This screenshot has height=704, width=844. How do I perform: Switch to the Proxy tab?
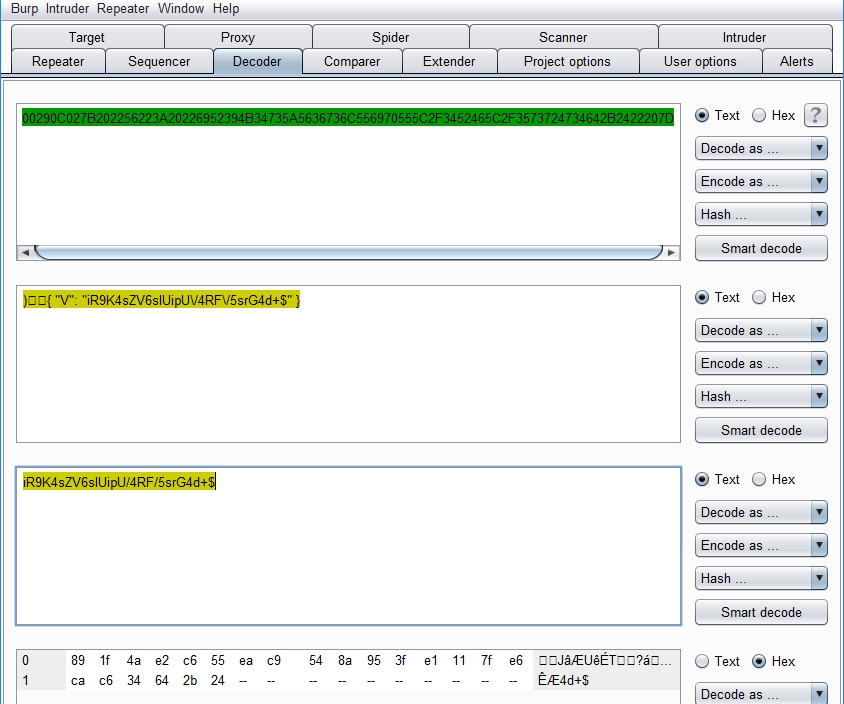pos(237,37)
